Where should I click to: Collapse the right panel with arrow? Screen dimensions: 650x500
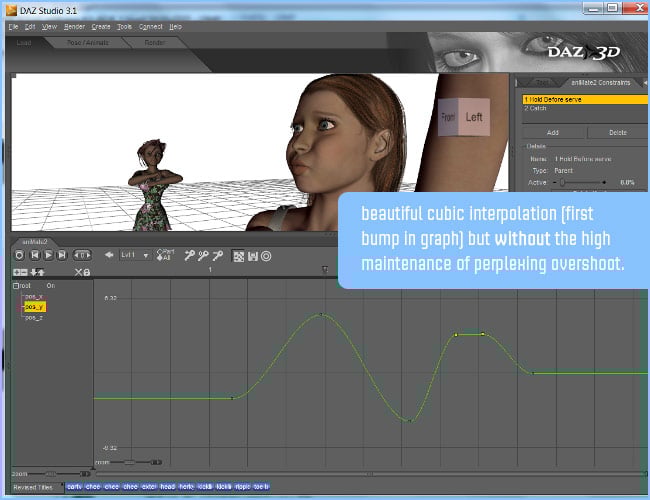pyautogui.click(x=645, y=83)
